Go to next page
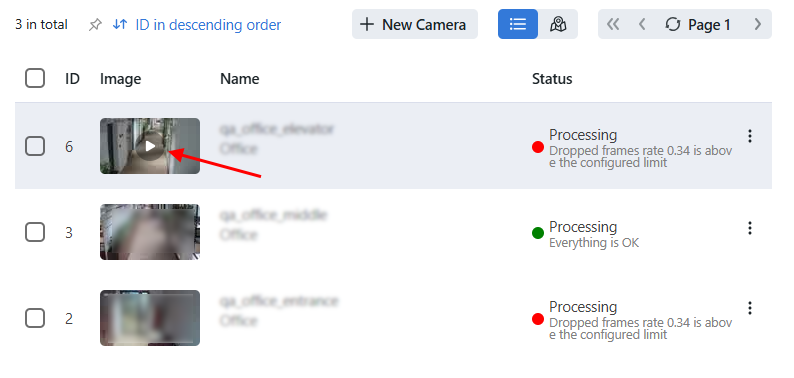 [x=758, y=24]
